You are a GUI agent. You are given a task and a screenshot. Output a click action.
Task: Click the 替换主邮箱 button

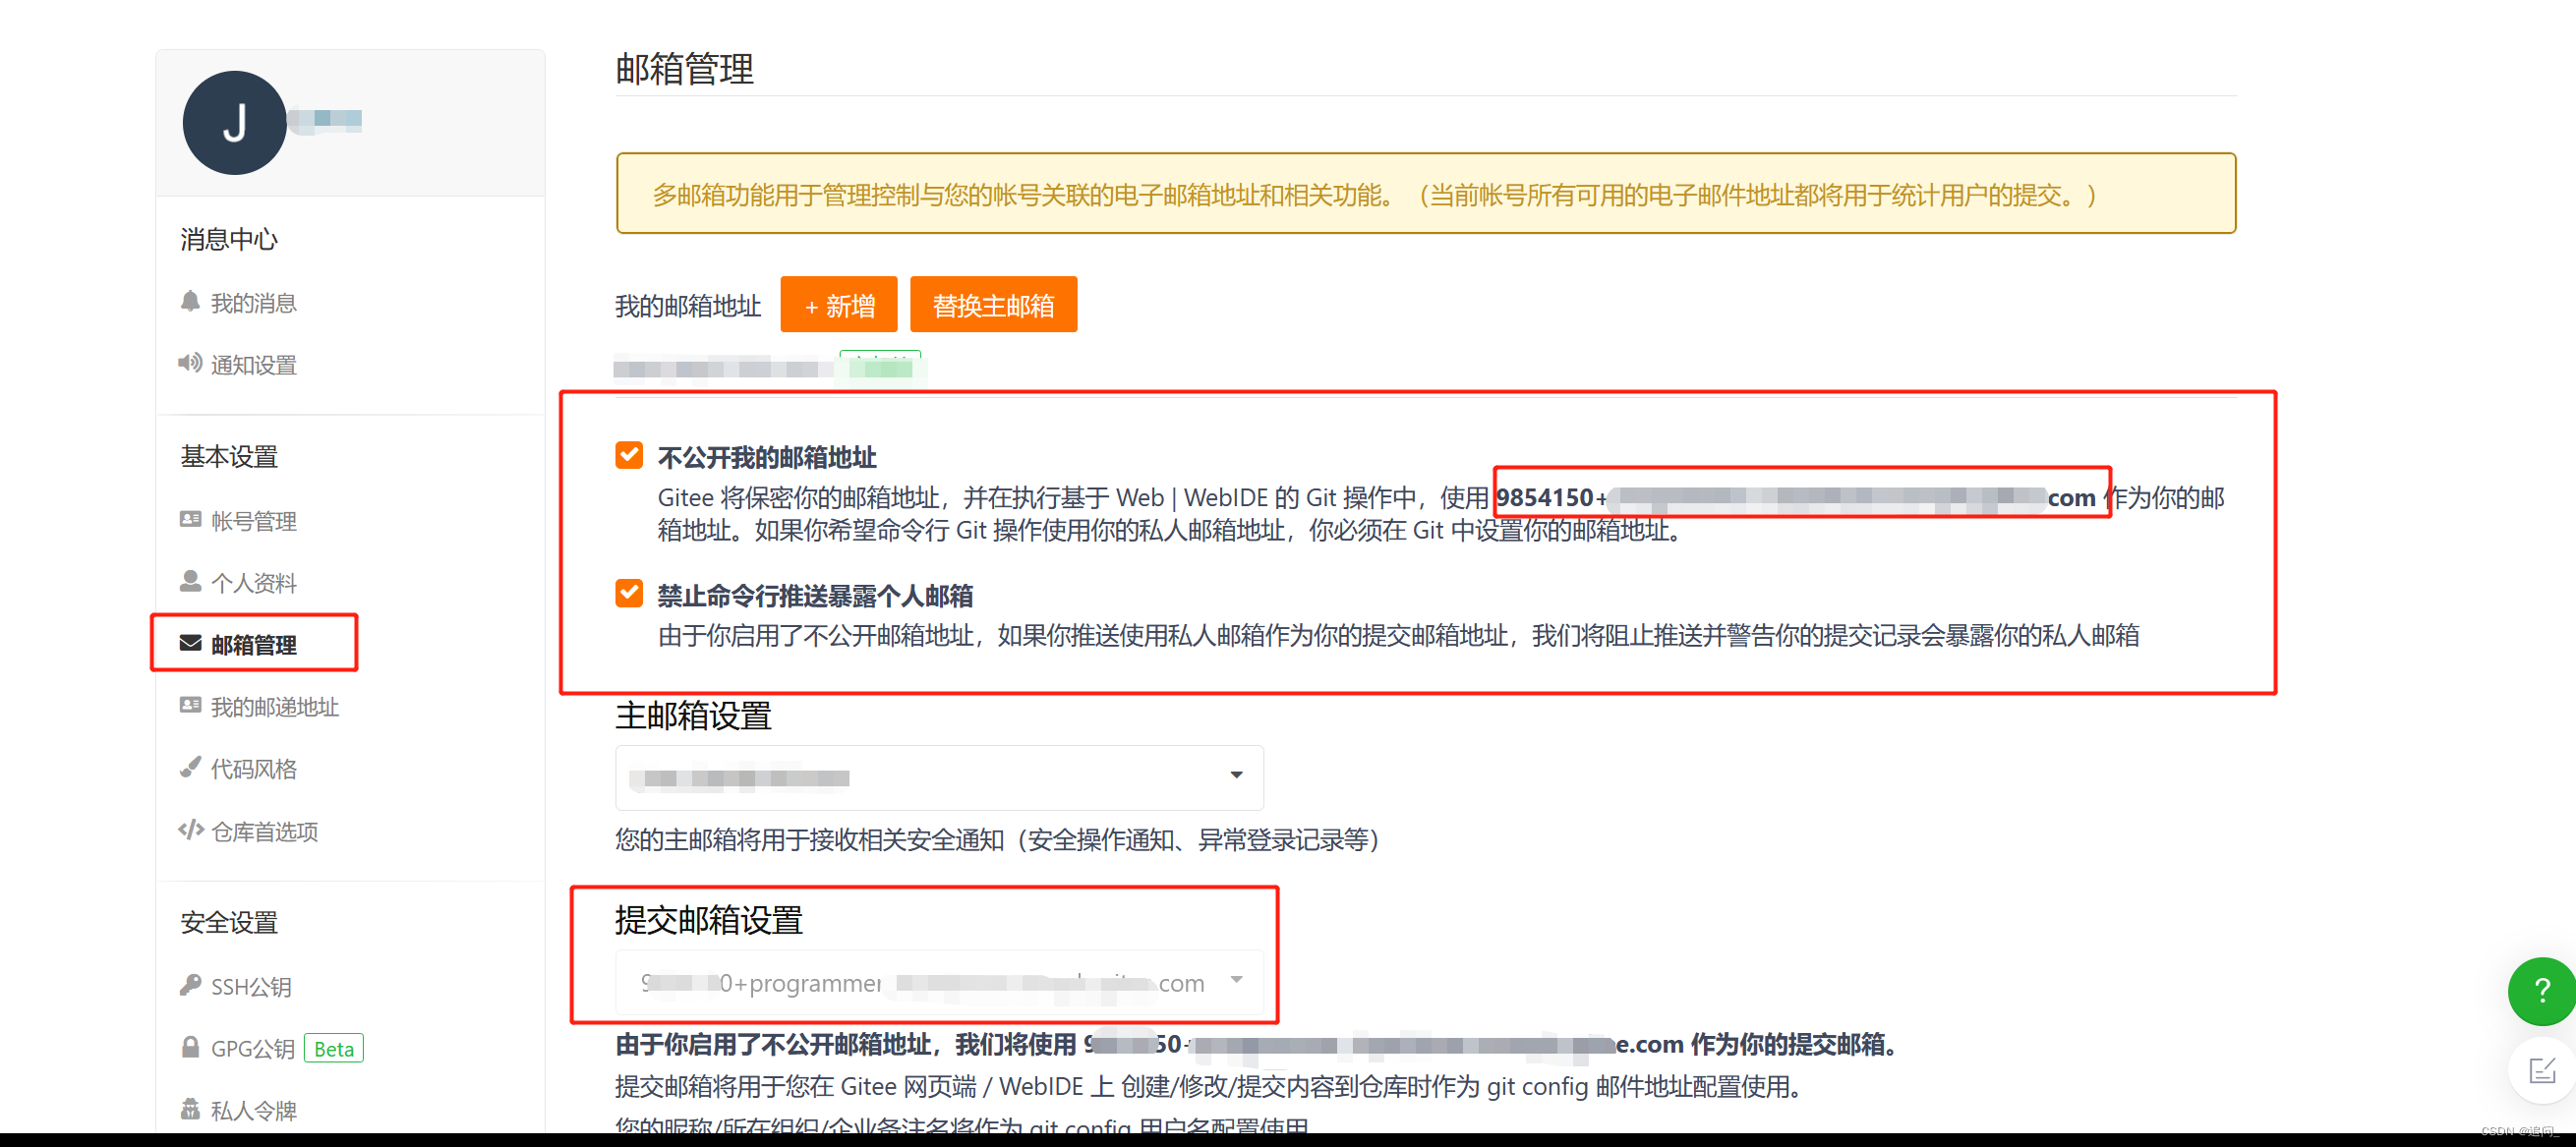[x=992, y=305]
